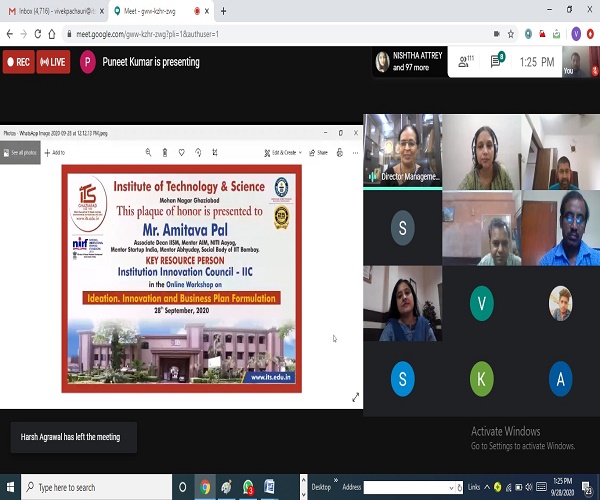The width and height of the screenshot is (600, 500).
Task: Open the Action Center notifications icon
Action: coord(587,487)
